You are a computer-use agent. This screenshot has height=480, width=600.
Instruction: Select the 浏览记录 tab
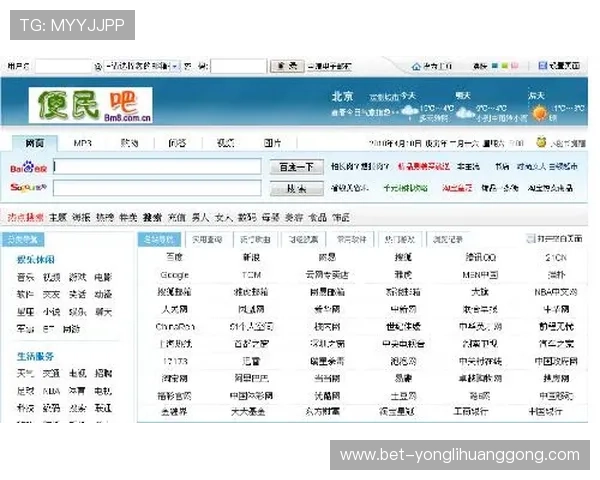click(x=448, y=240)
